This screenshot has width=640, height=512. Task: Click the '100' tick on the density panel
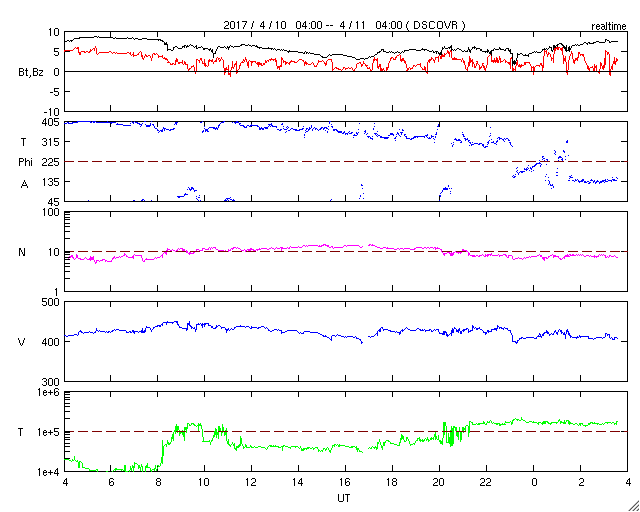(x=51, y=212)
